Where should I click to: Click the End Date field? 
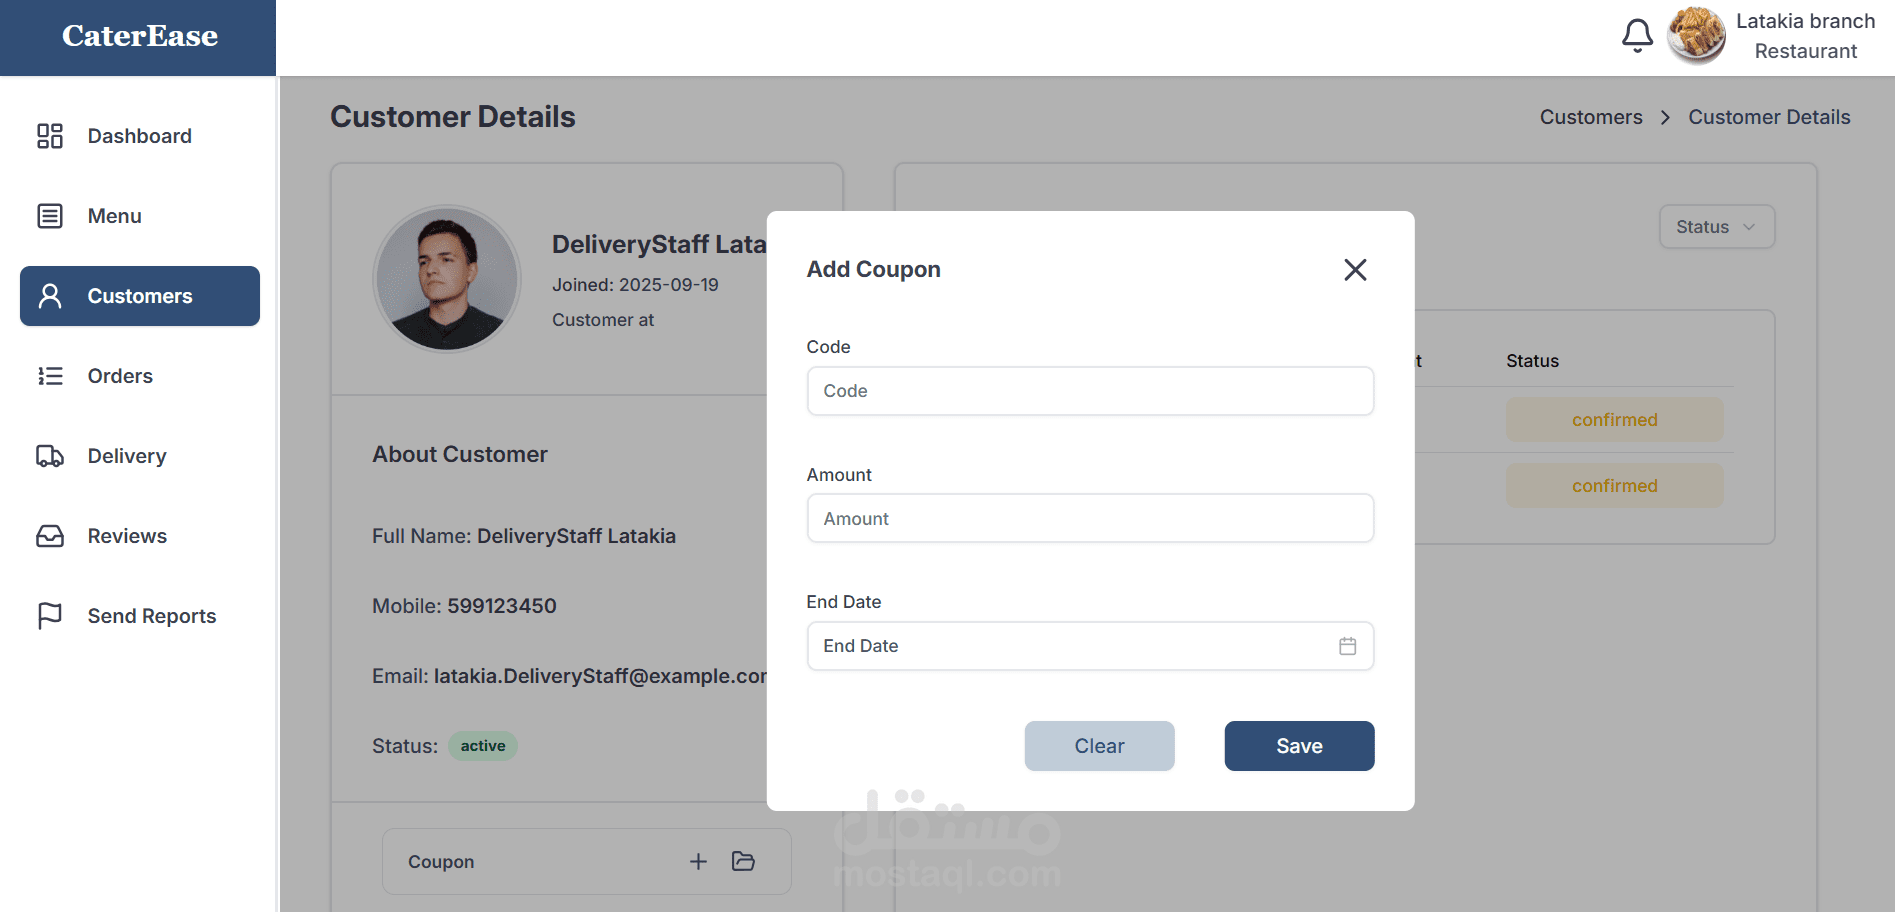[1070, 646]
